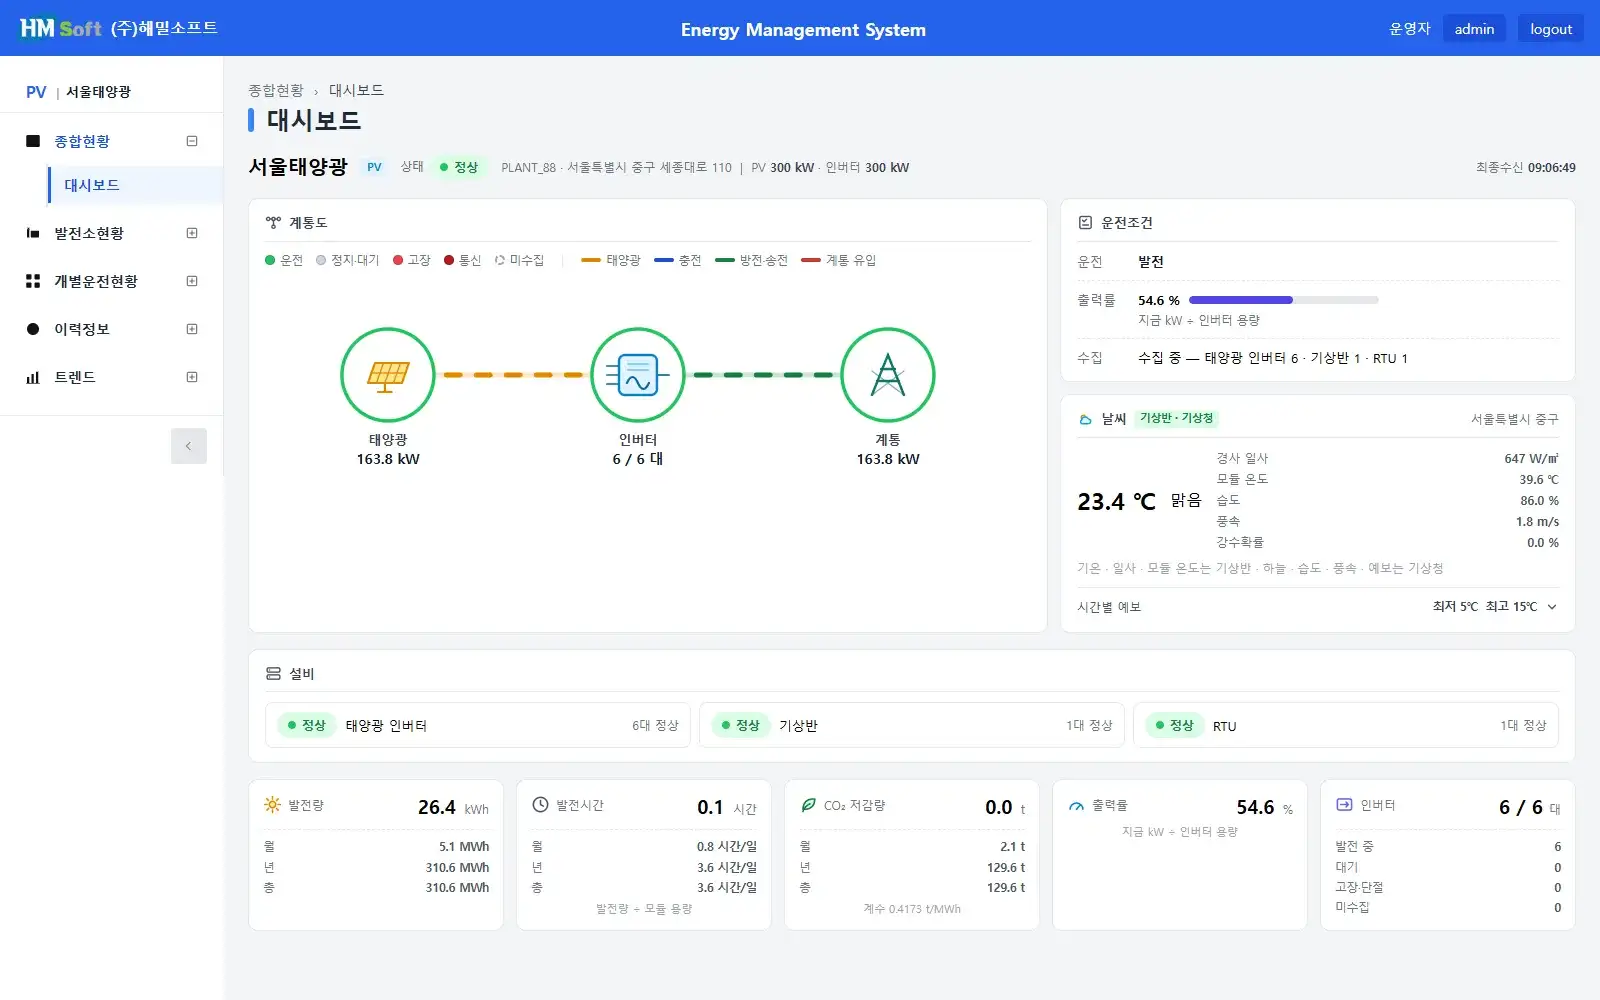Click the 수집 중 collection status text
Image resolution: width=1600 pixels, height=1000 pixels.
click(x=1272, y=358)
